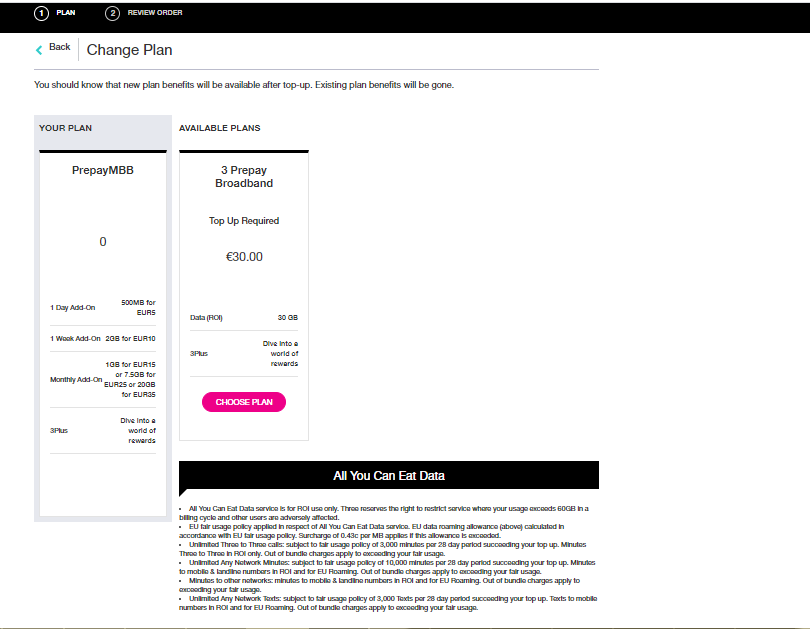Click the step 1 circle icon
Image resolution: width=810 pixels, height=629 pixels.
[42, 13]
